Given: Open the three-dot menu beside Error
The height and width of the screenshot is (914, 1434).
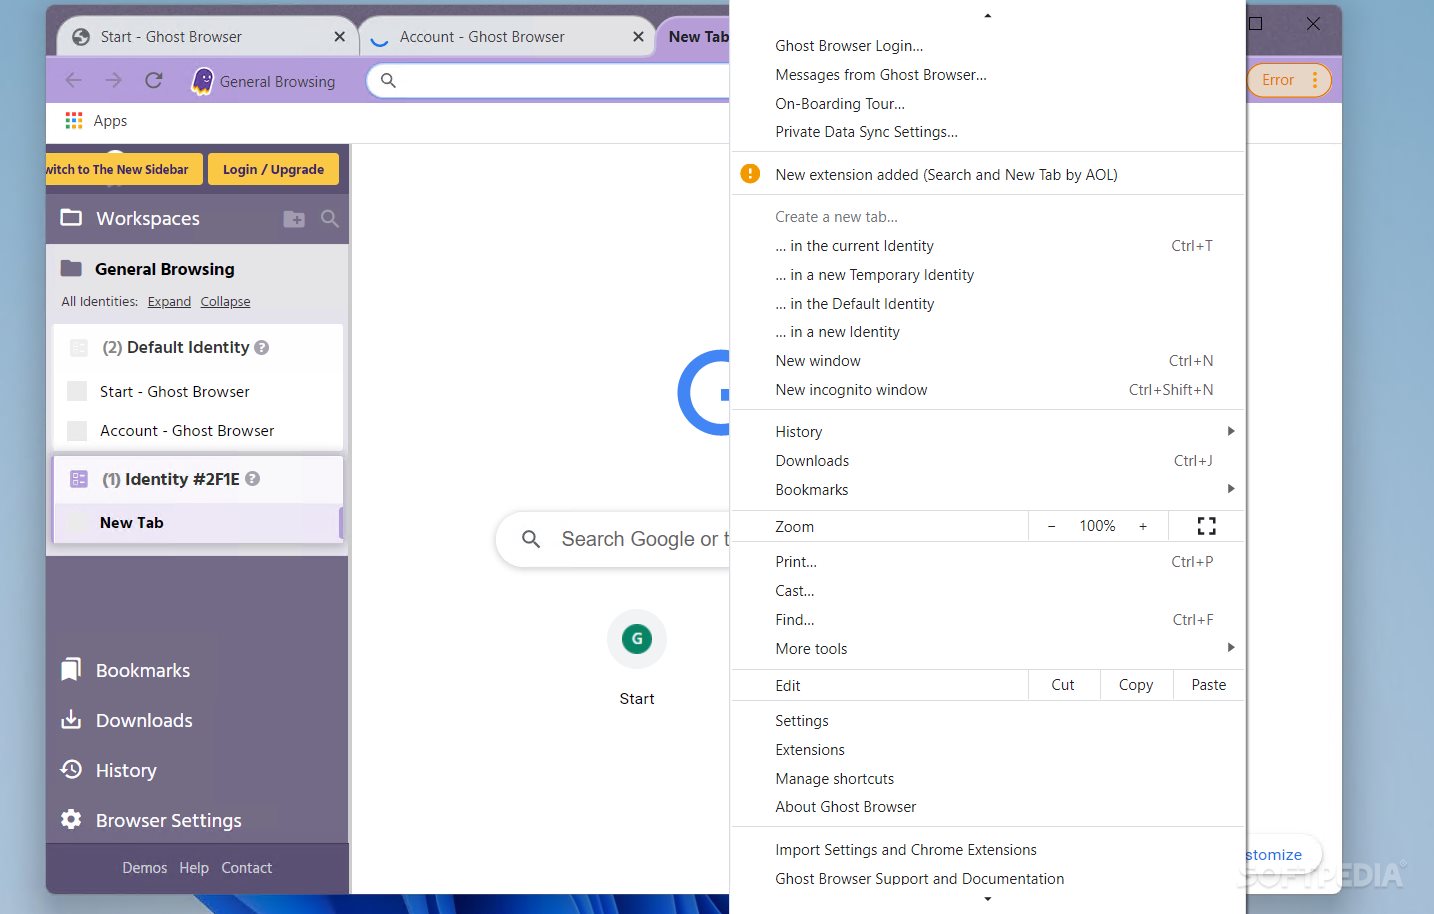Looking at the screenshot, I should [1315, 80].
